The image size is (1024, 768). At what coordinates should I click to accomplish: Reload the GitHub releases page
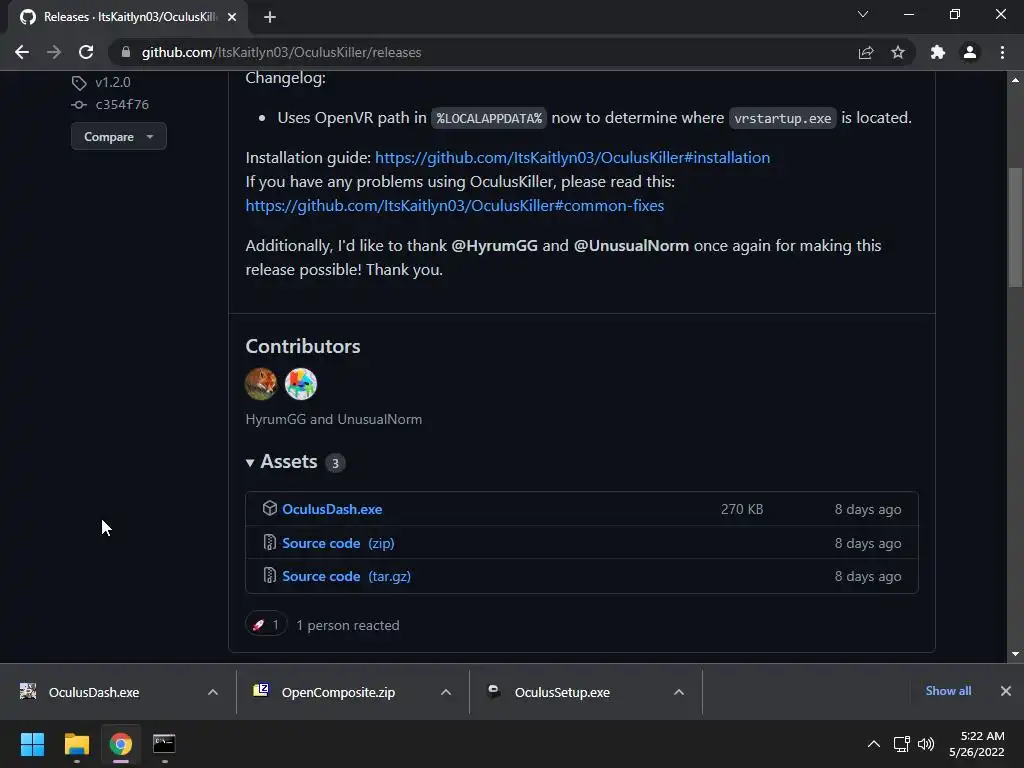tap(86, 52)
